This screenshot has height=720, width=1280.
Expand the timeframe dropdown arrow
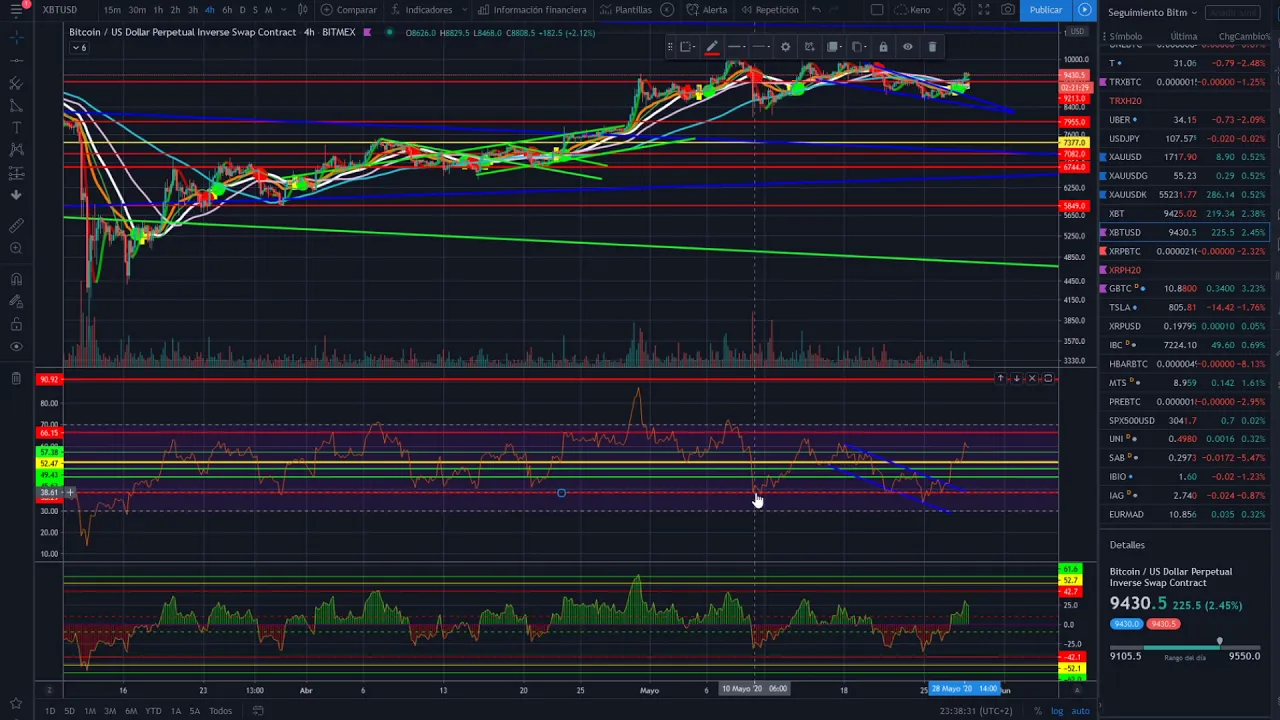282,10
